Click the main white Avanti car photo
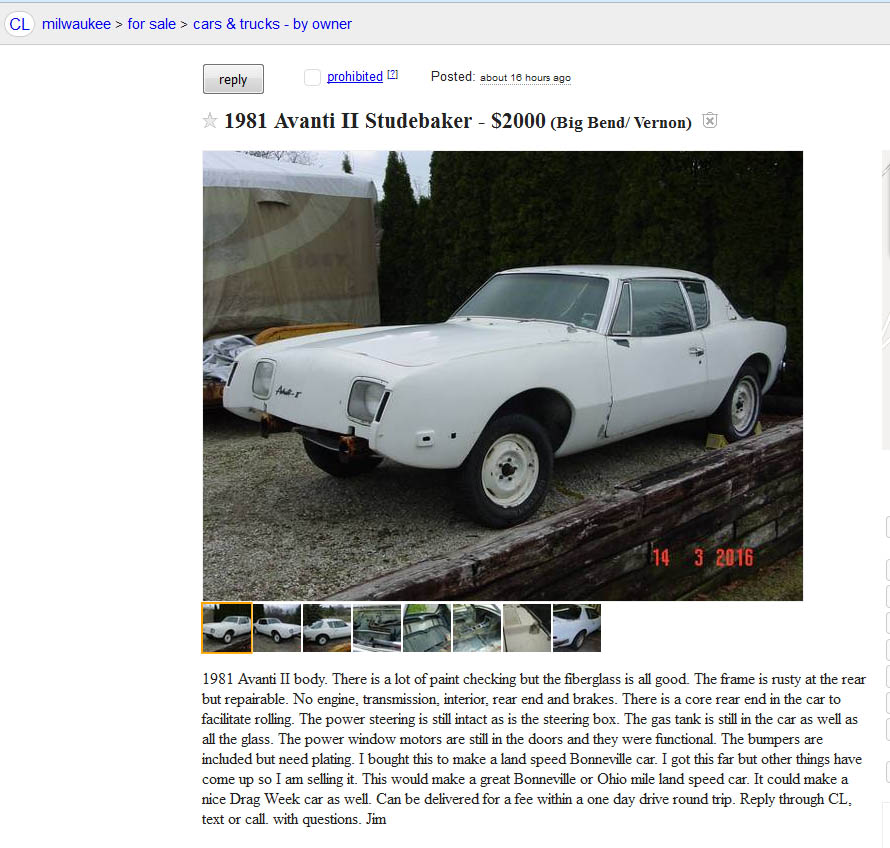Image resolution: width=890 pixels, height=848 pixels. pyautogui.click(x=503, y=376)
